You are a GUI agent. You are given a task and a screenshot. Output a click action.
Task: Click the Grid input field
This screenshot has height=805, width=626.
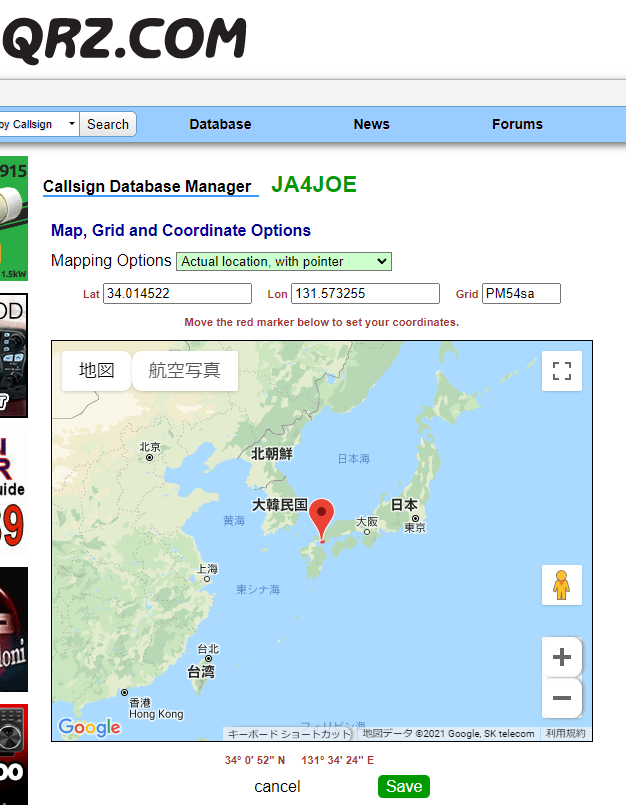[x=521, y=294]
